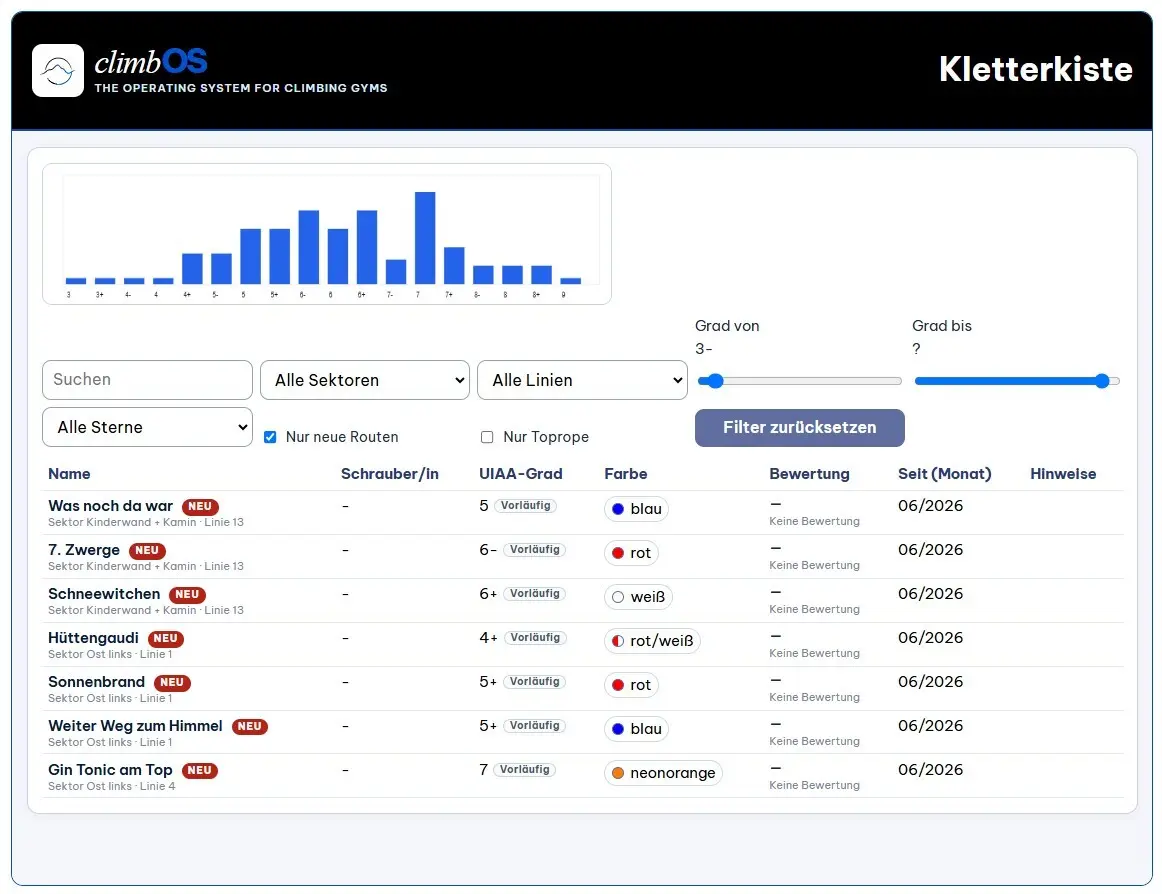This screenshot has width=1162, height=894.
Task: Click the neonorange color chip
Action: pyautogui.click(x=663, y=772)
